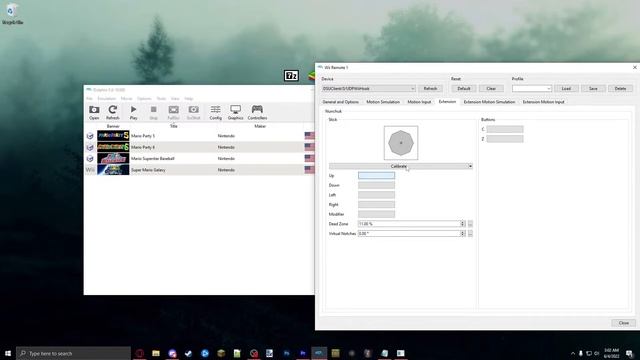
Task: Select the Mario Superstar Baseball banner thumbnail
Action: point(113,158)
